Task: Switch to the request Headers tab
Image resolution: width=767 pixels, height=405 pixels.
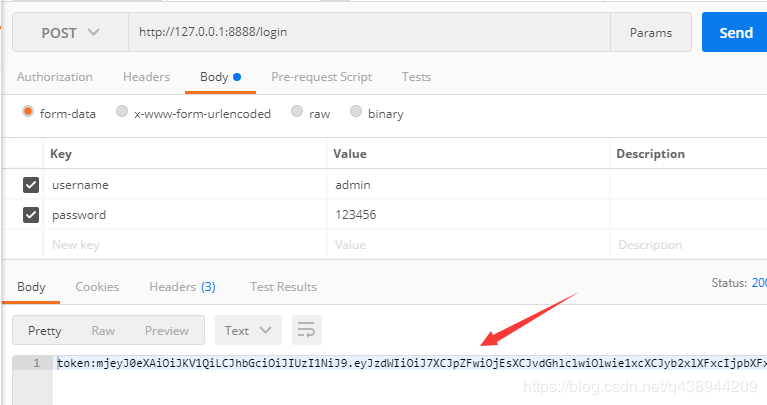Action: [x=146, y=77]
